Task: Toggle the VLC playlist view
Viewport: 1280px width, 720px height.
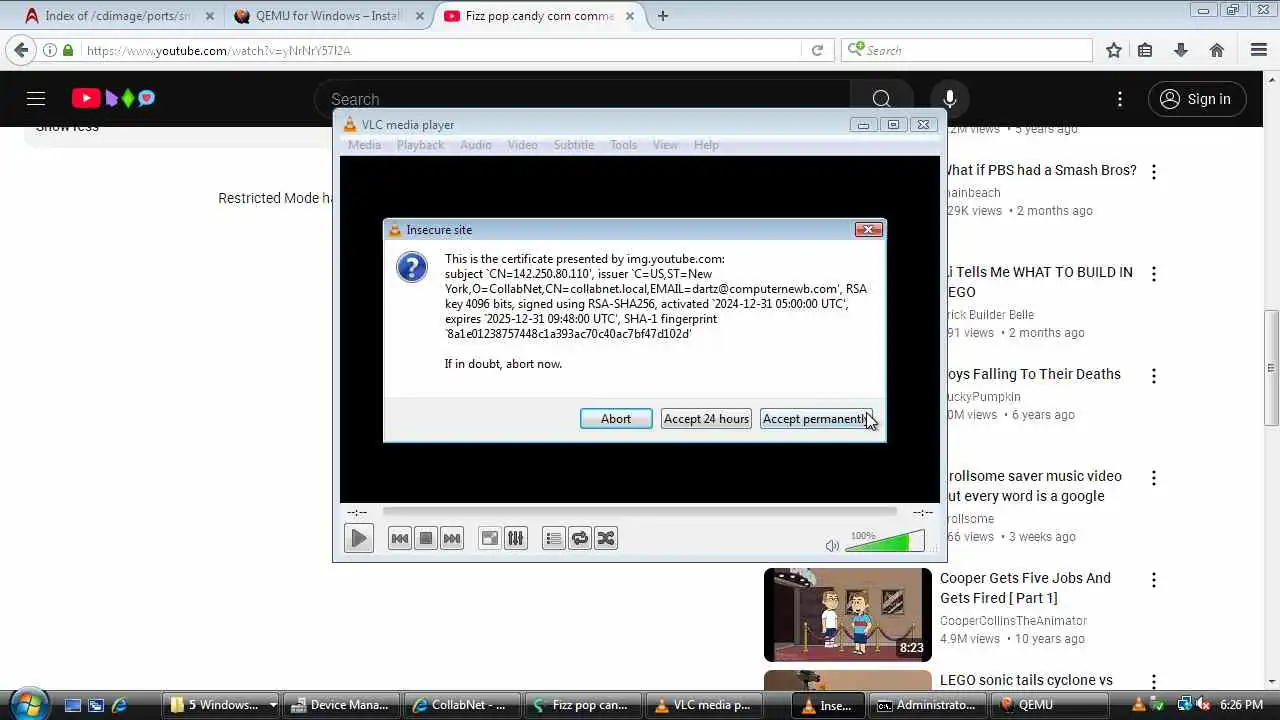Action: coord(554,538)
